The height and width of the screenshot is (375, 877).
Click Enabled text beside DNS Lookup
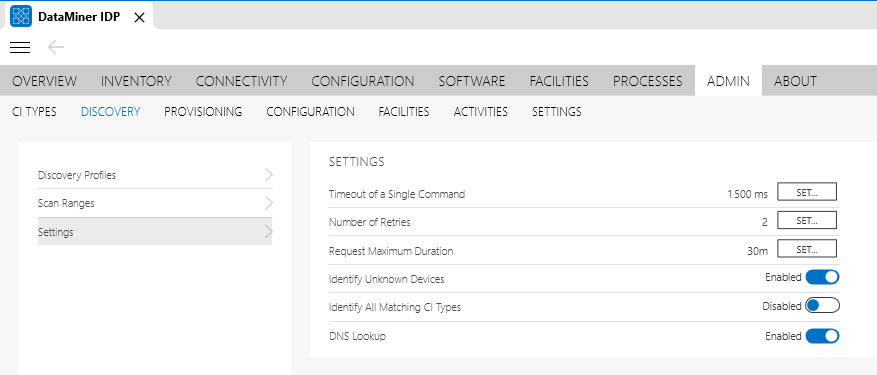pyautogui.click(x=783, y=336)
